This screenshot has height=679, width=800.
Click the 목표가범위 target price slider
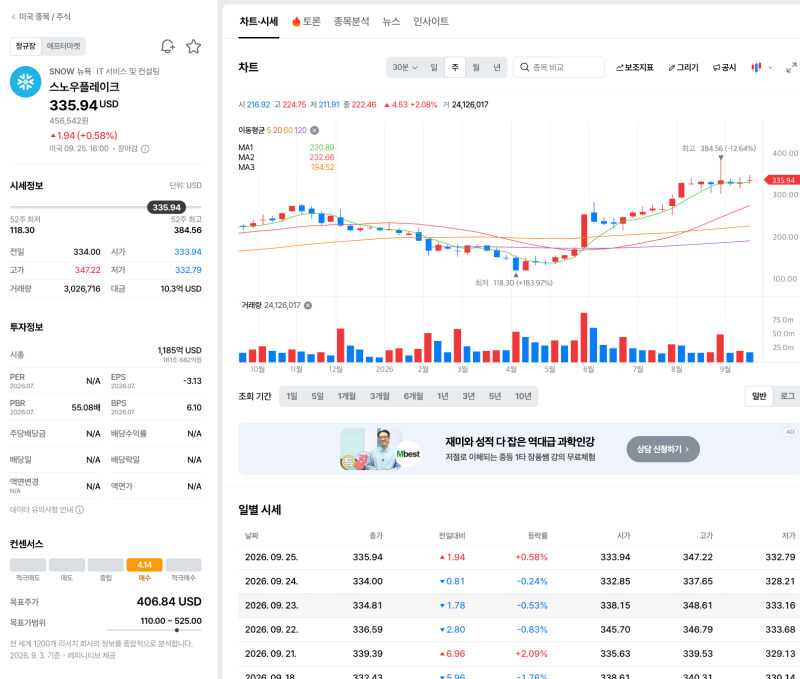[x=154, y=630]
